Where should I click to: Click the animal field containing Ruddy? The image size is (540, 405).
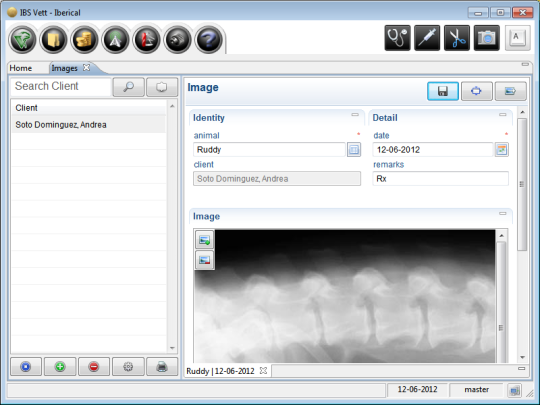pos(269,150)
